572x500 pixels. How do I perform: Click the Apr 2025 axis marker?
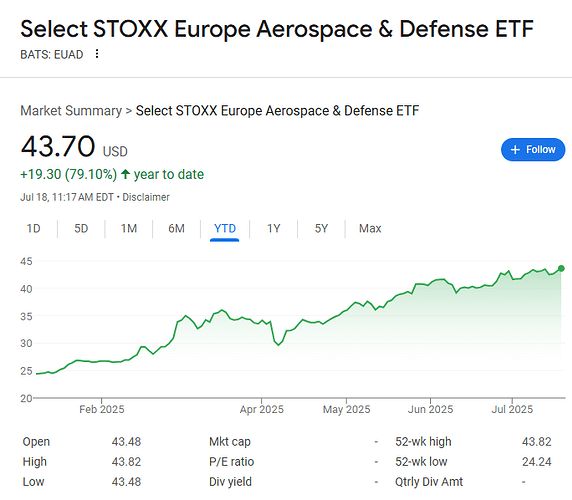click(x=262, y=409)
